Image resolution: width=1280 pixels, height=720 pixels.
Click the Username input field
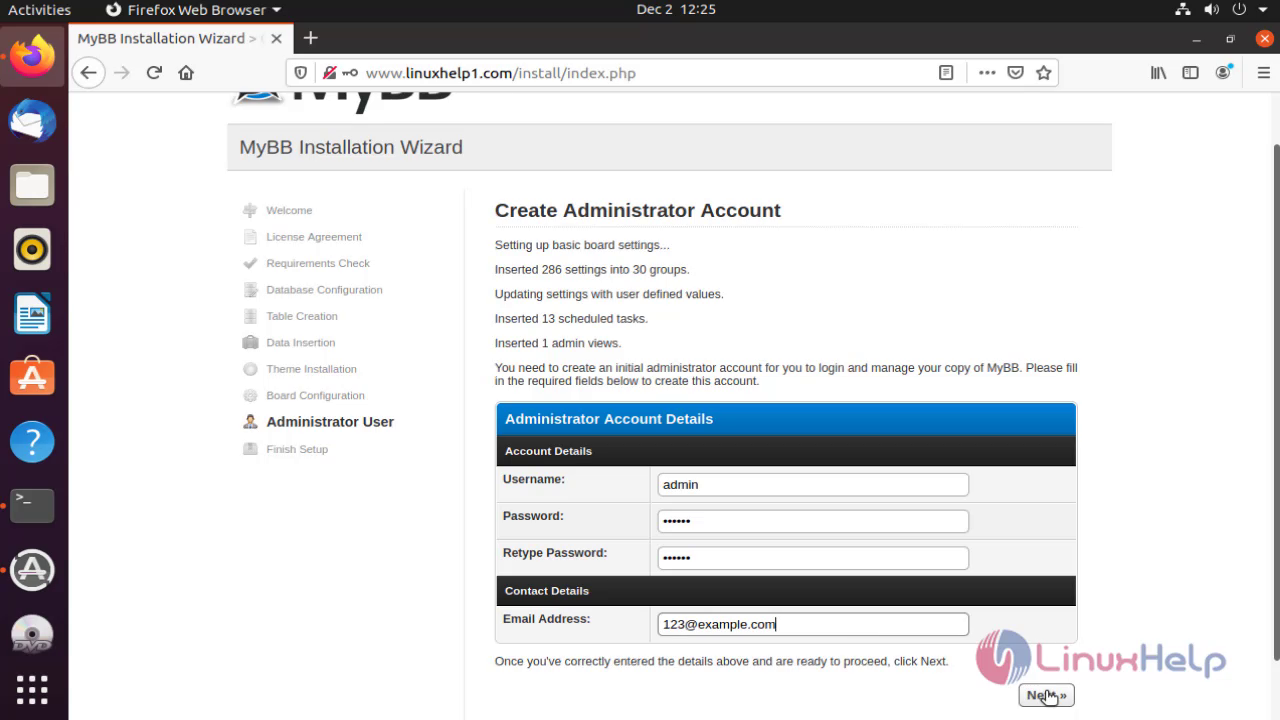click(813, 485)
